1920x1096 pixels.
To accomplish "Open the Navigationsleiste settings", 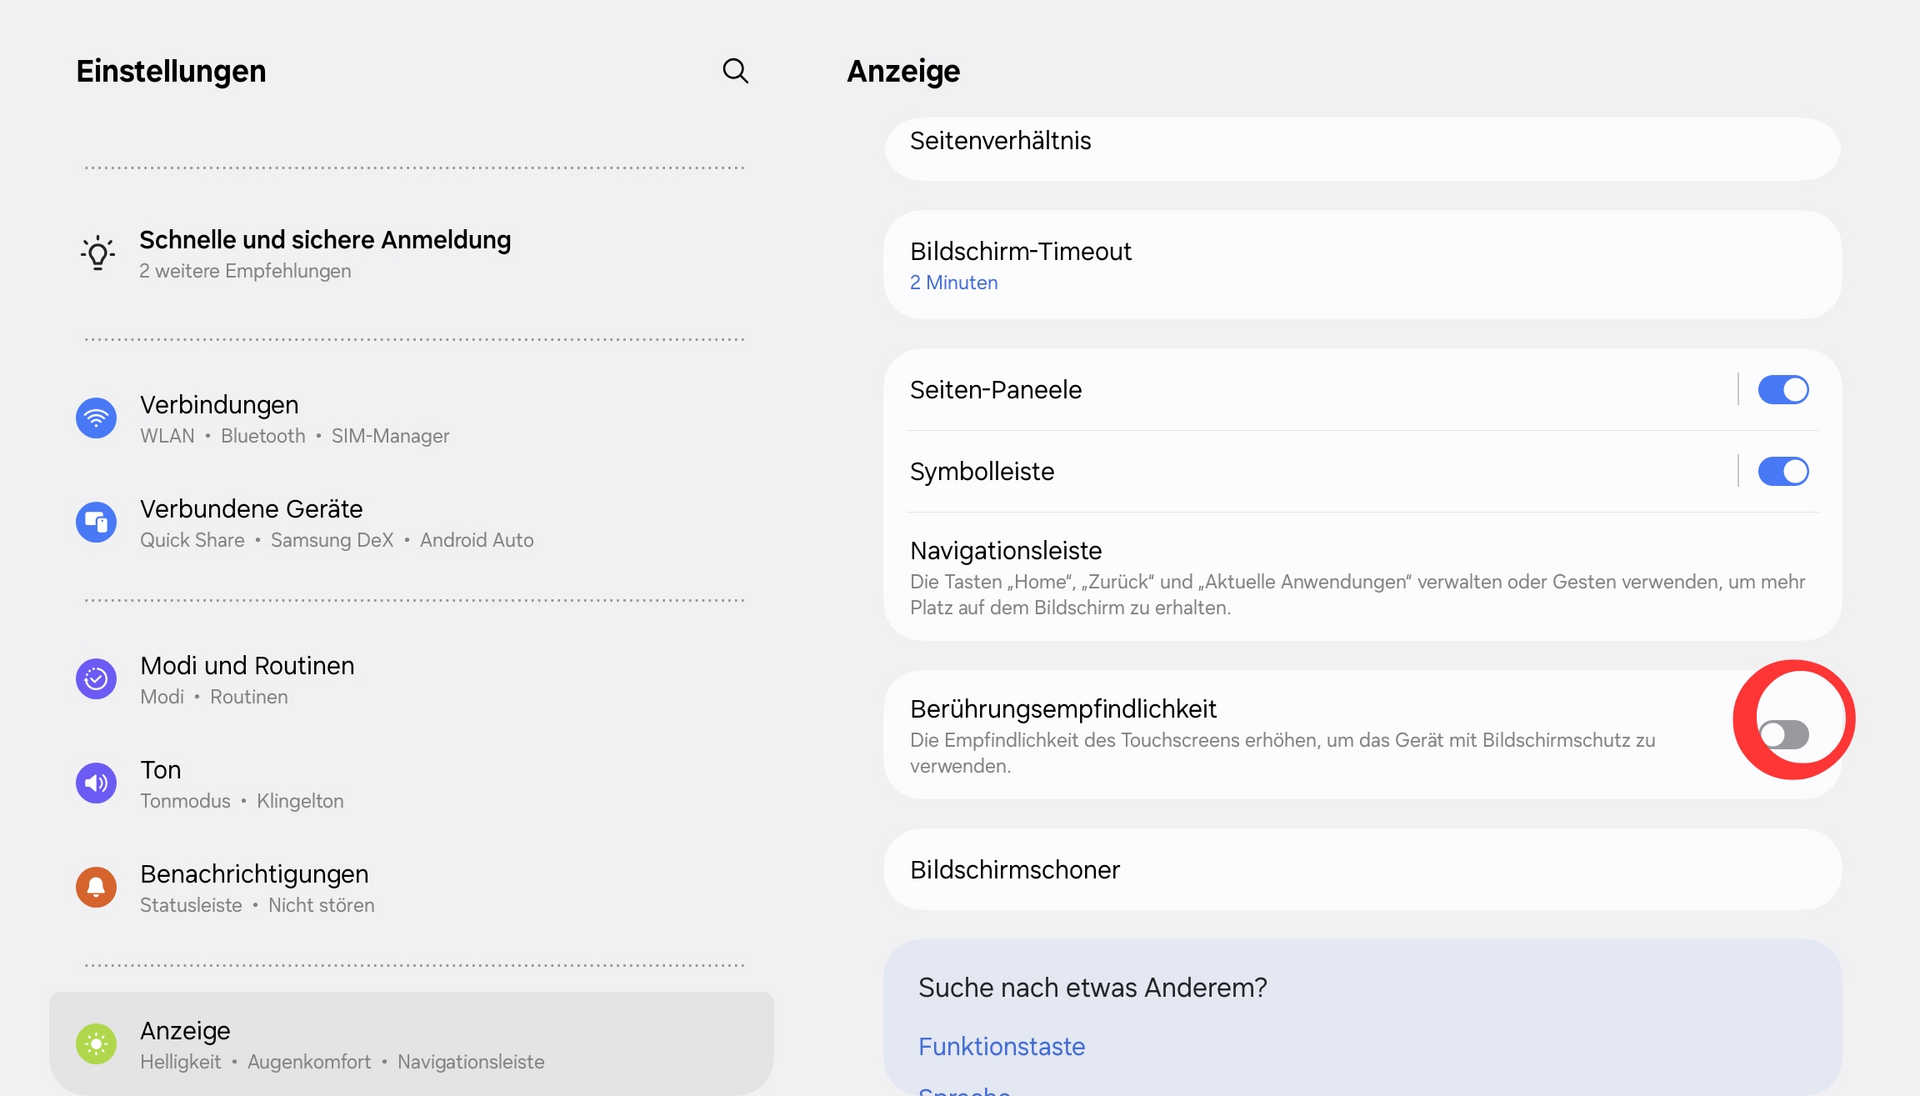I will [x=1005, y=551].
